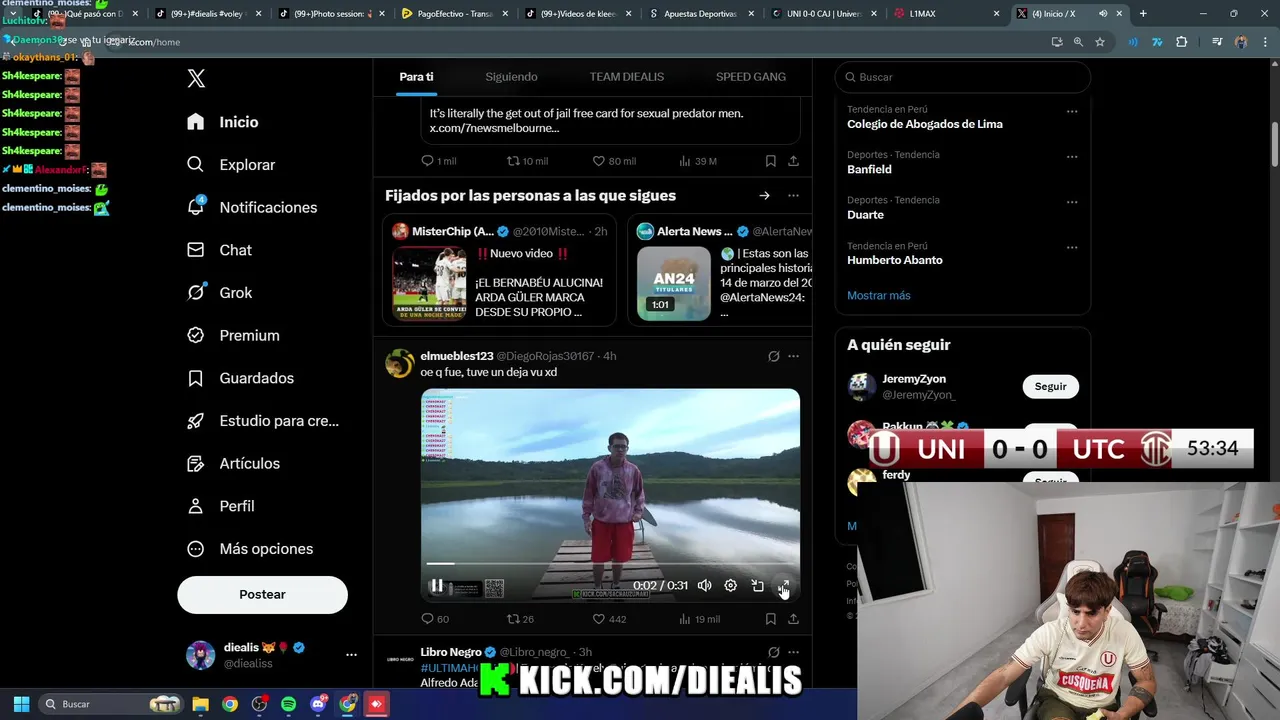Image resolution: width=1280 pixels, height=720 pixels.
Task: Bookmark this page with the star icon
Action: pyautogui.click(x=1100, y=42)
